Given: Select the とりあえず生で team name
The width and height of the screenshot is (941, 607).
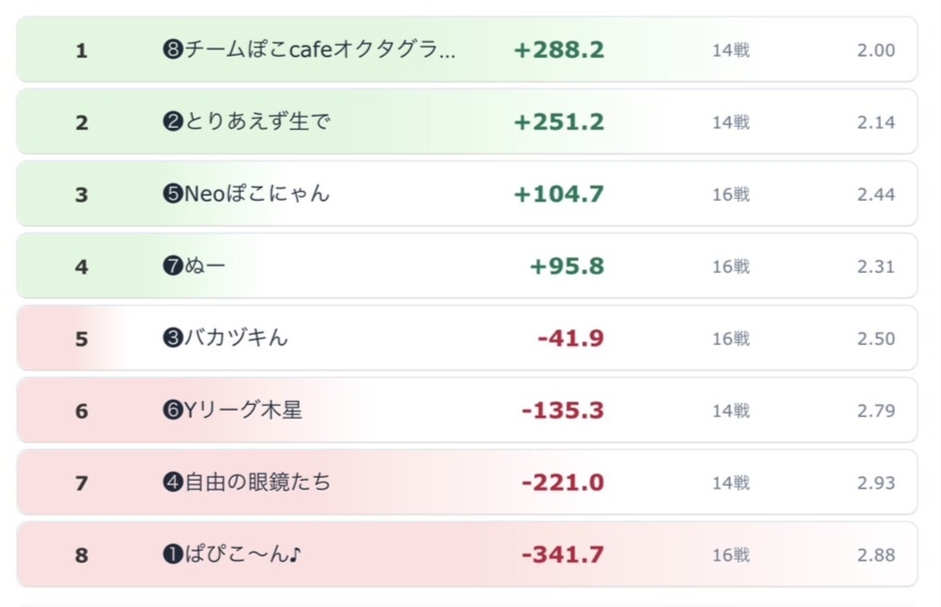Looking at the screenshot, I should tap(257, 122).
